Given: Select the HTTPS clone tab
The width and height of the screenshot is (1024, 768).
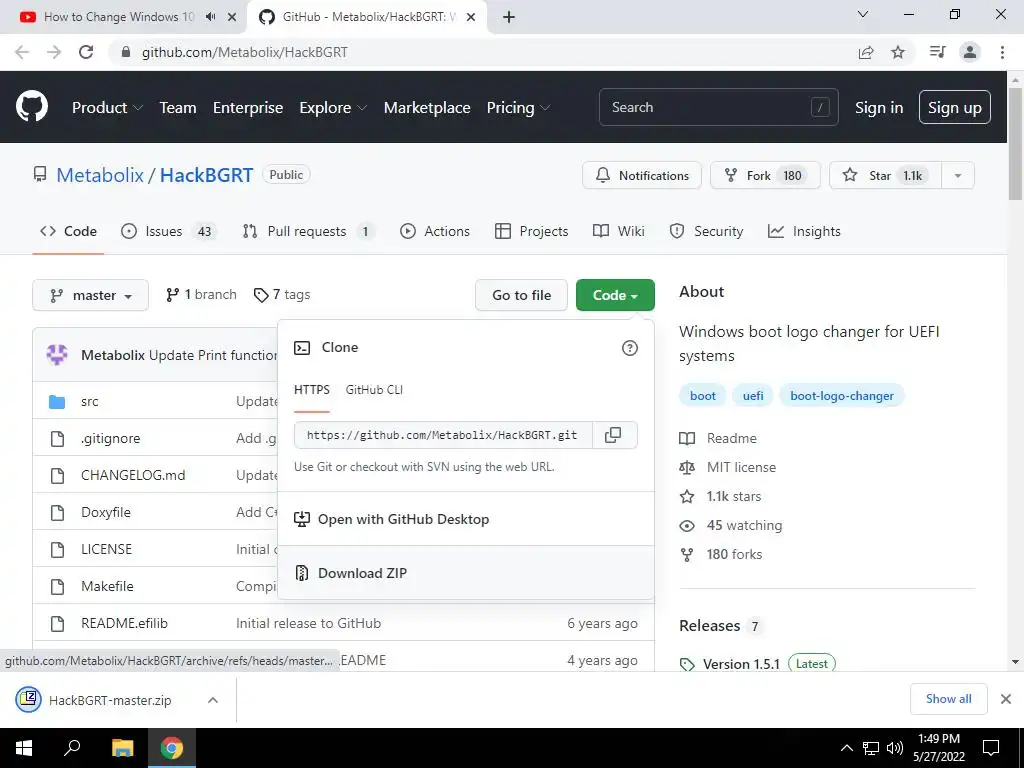Looking at the screenshot, I should 312,390.
